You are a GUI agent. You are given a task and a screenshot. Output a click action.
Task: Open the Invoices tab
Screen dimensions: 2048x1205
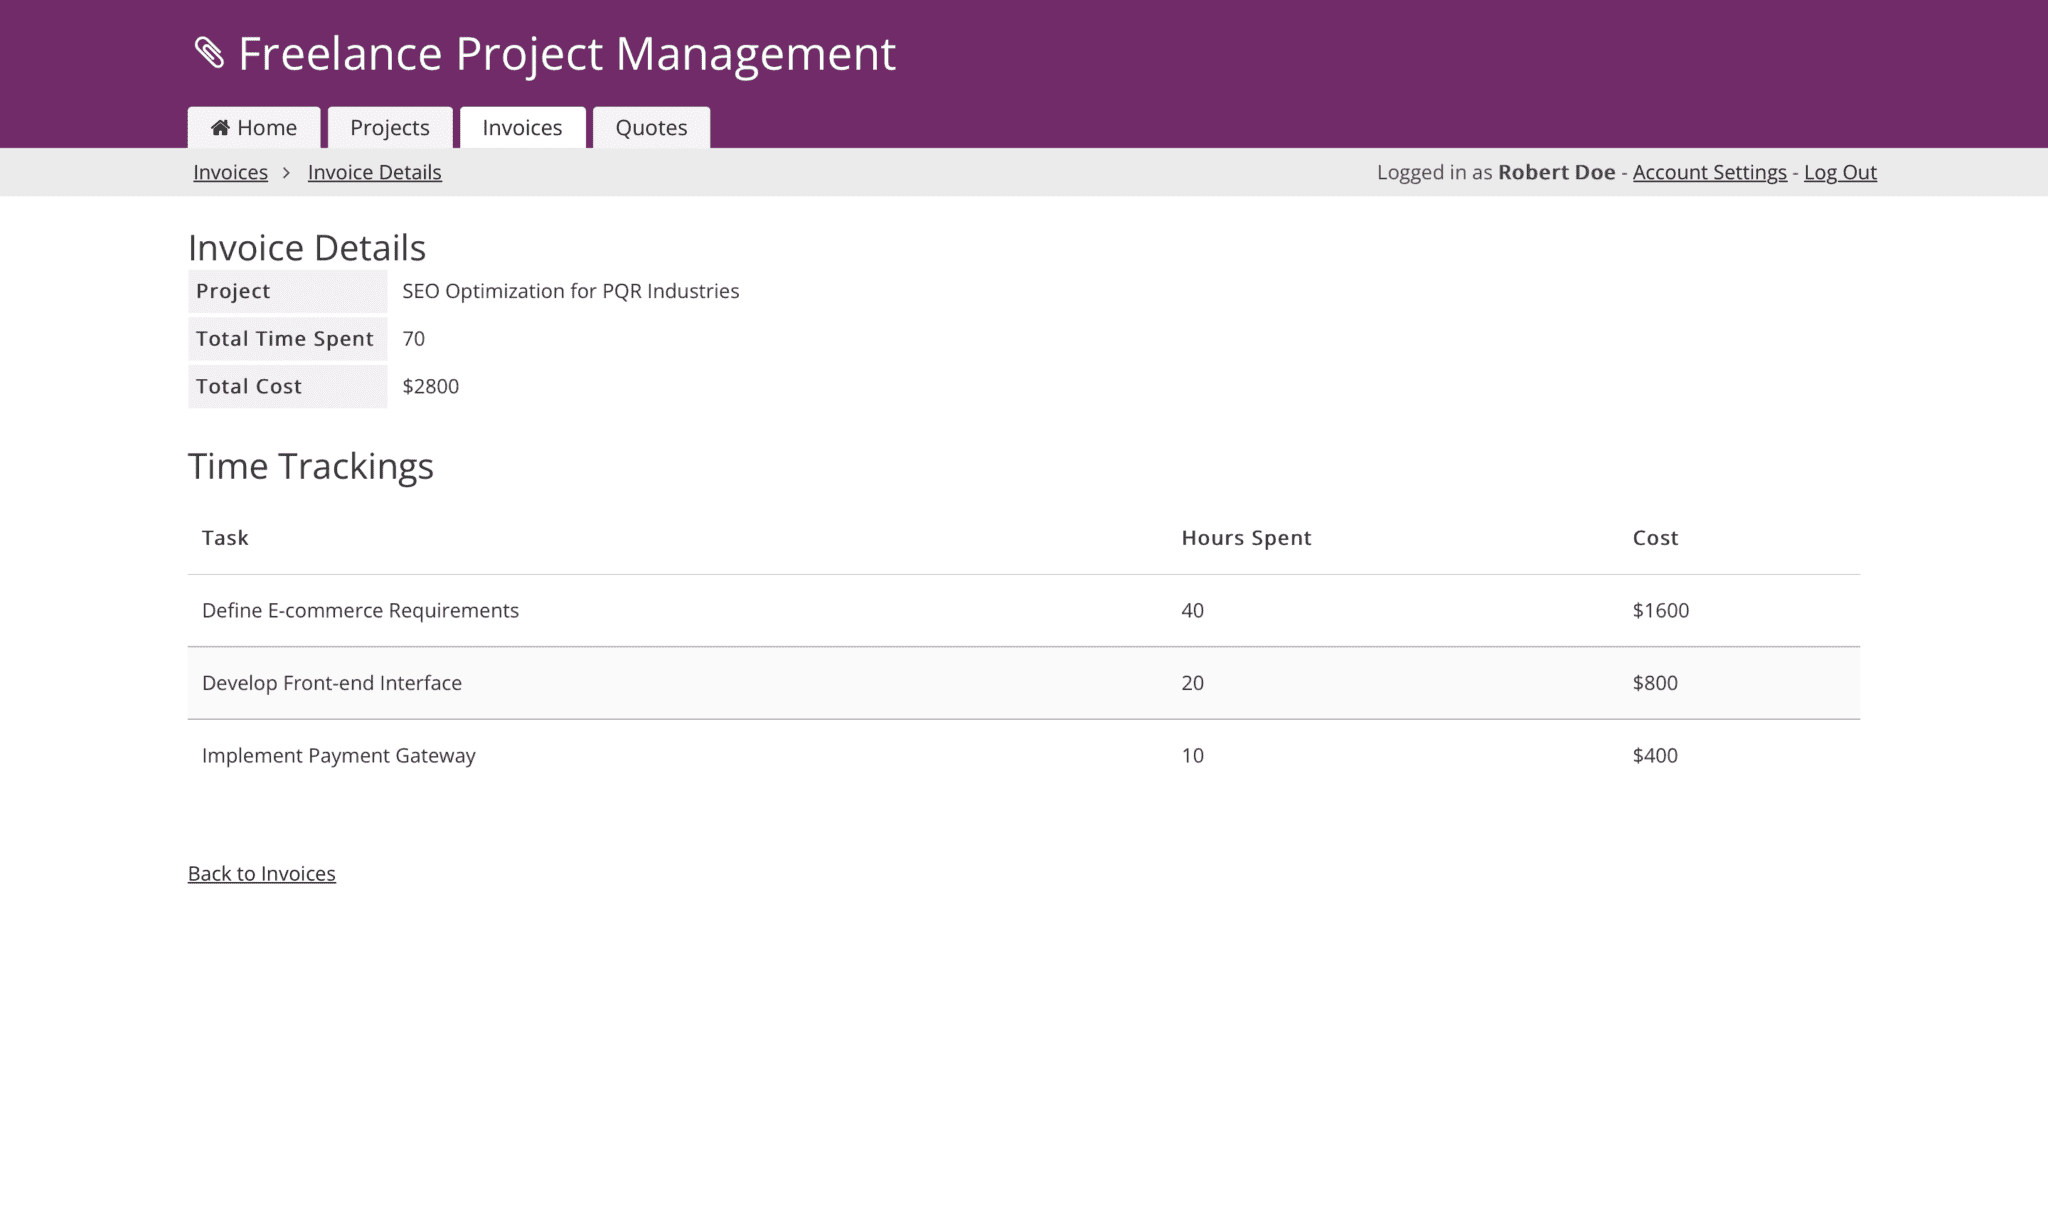click(521, 127)
